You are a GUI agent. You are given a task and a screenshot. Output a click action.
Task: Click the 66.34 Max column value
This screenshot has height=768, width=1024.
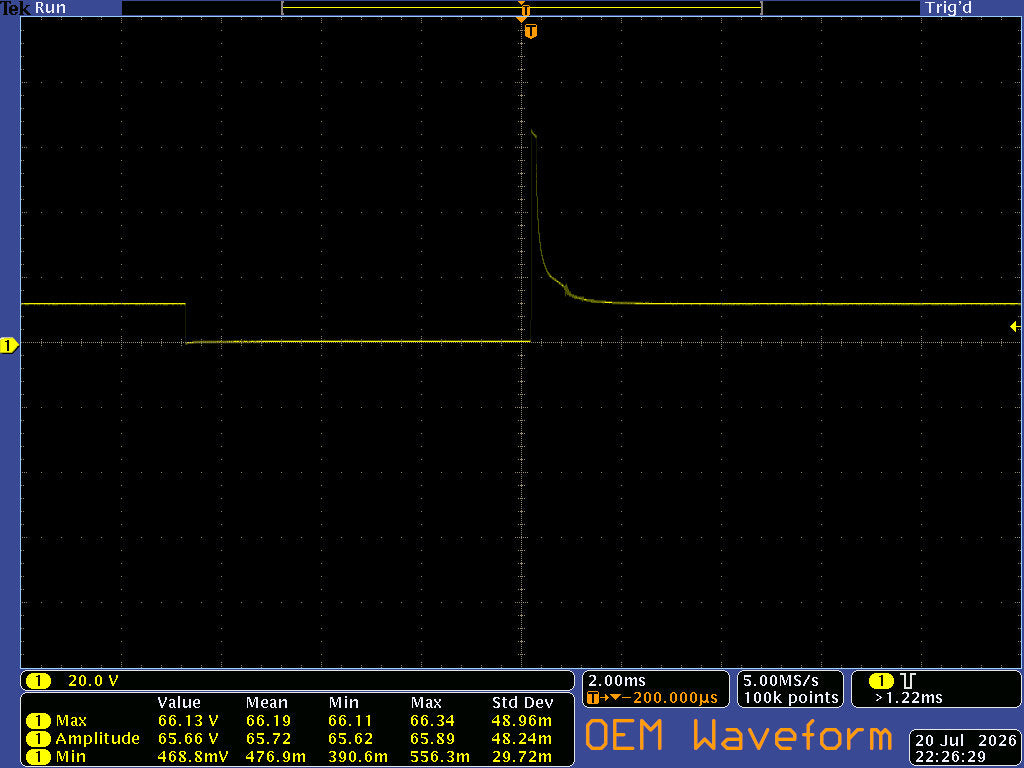[432, 721]
